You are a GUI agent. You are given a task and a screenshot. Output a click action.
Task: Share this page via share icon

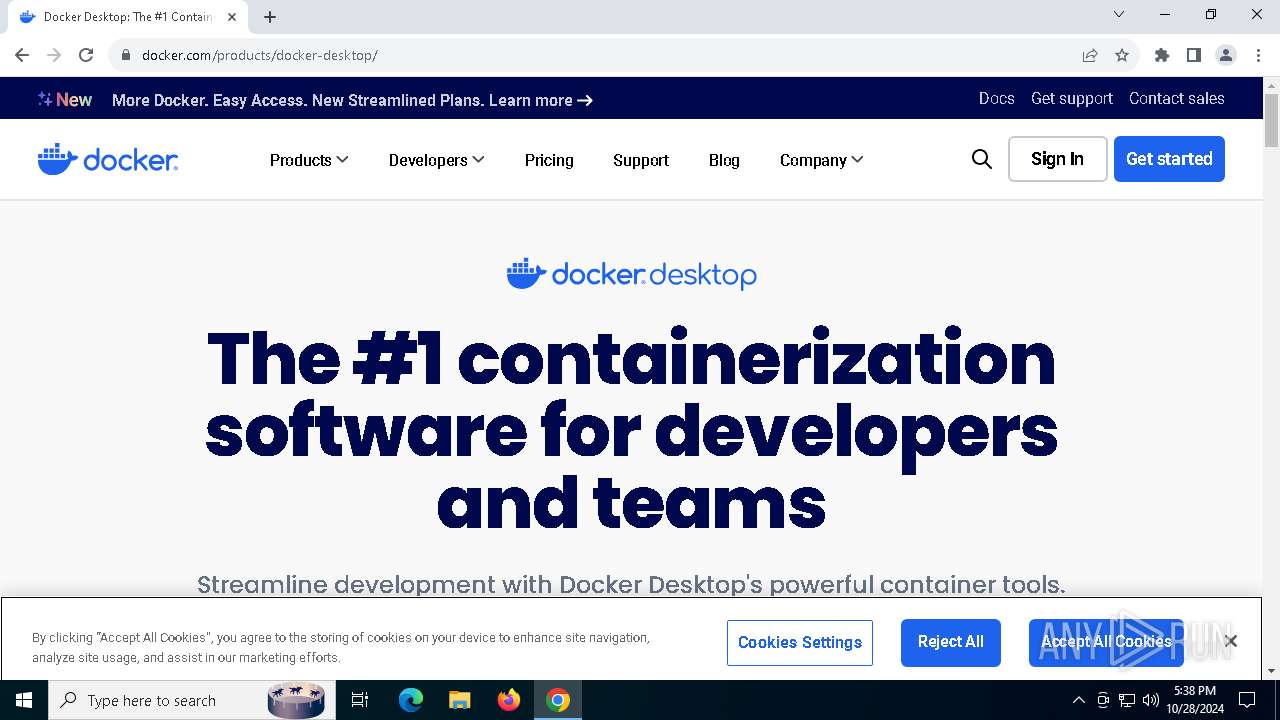coord(1090,55)
